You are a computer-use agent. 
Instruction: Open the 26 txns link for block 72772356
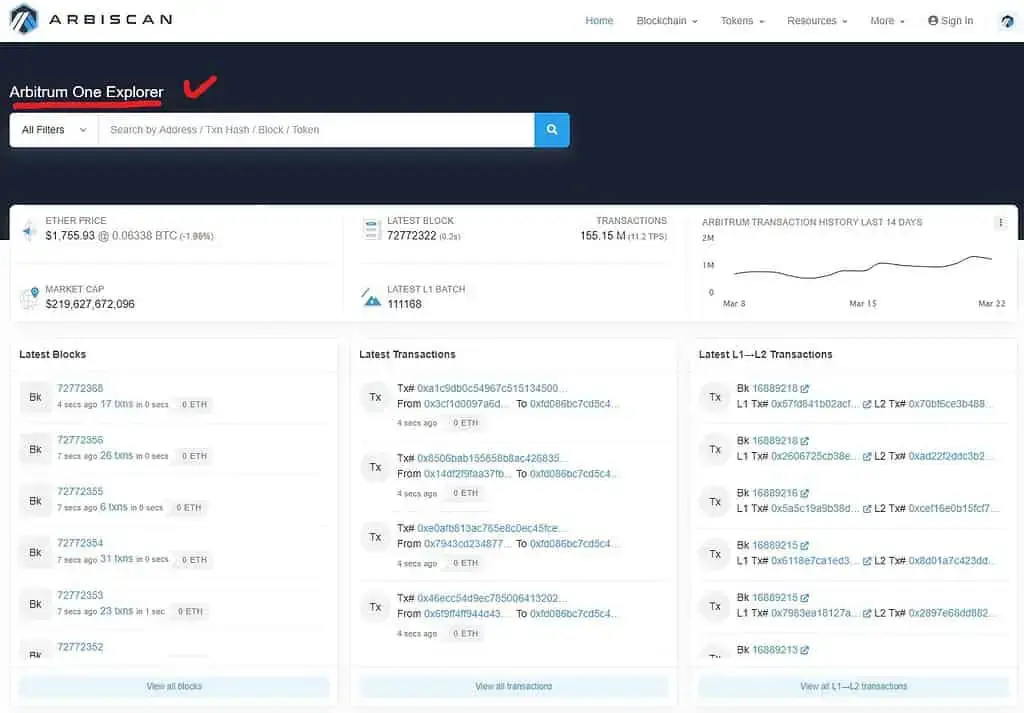(x=116, y=456)
